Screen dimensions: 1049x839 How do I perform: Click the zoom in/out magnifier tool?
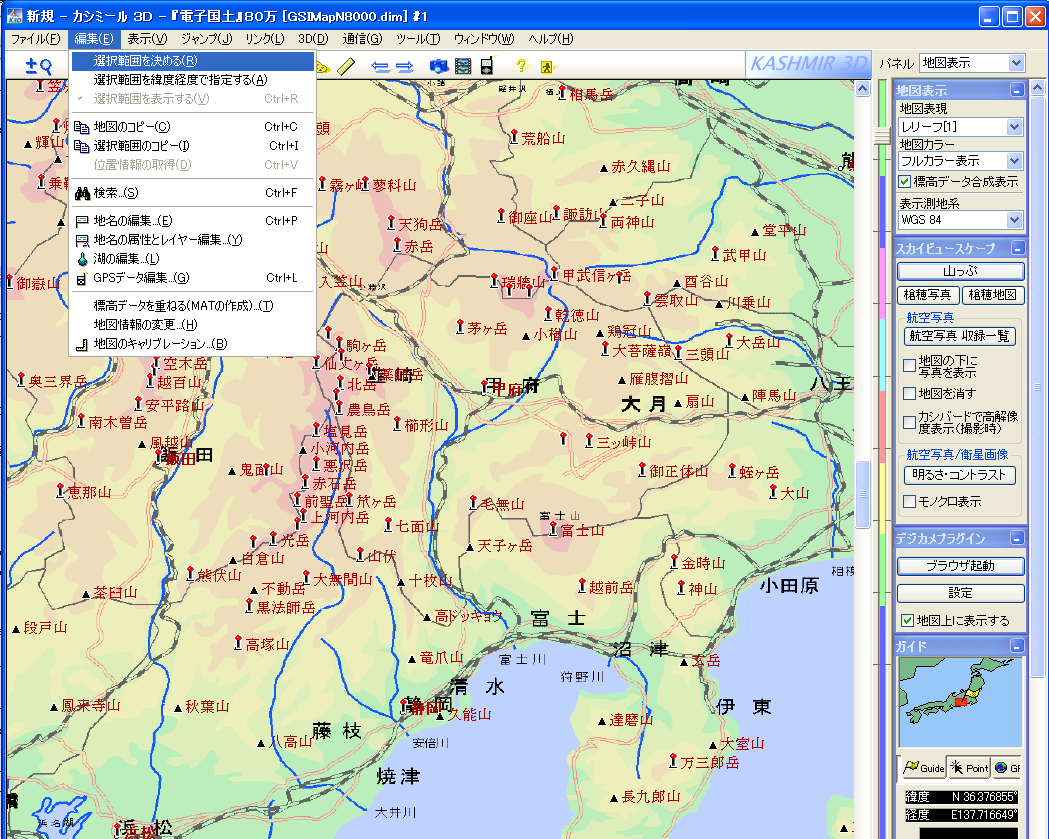pos(38,66)
